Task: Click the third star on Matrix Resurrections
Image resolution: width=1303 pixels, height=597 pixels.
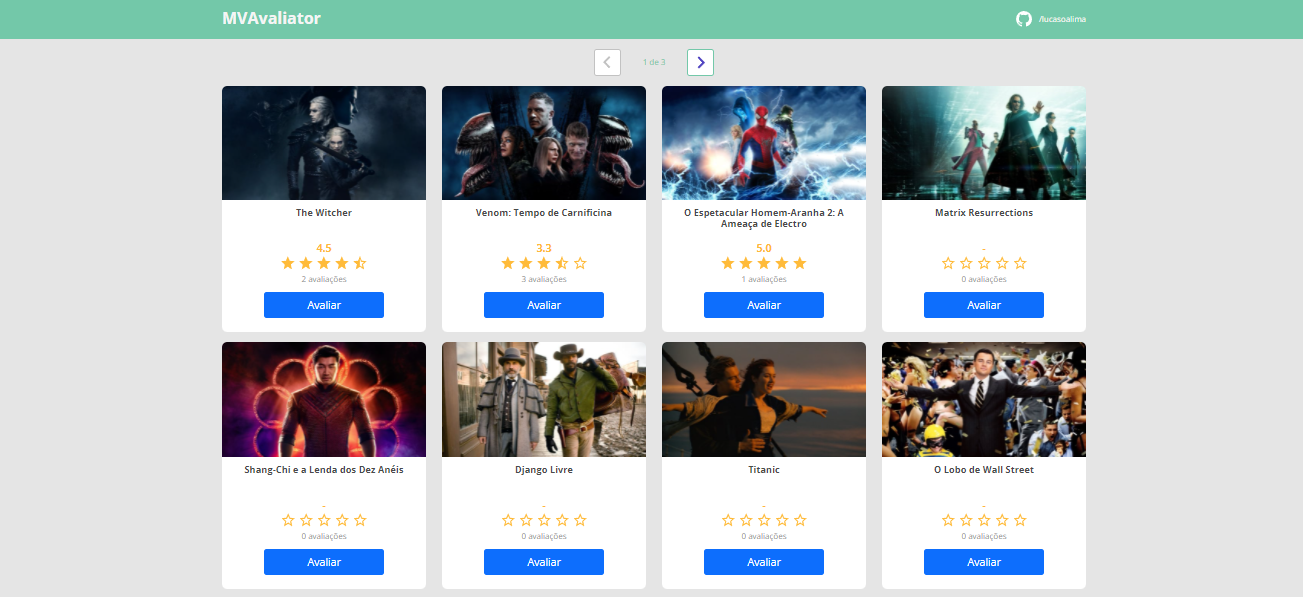Action: click(x=984, y=263)
